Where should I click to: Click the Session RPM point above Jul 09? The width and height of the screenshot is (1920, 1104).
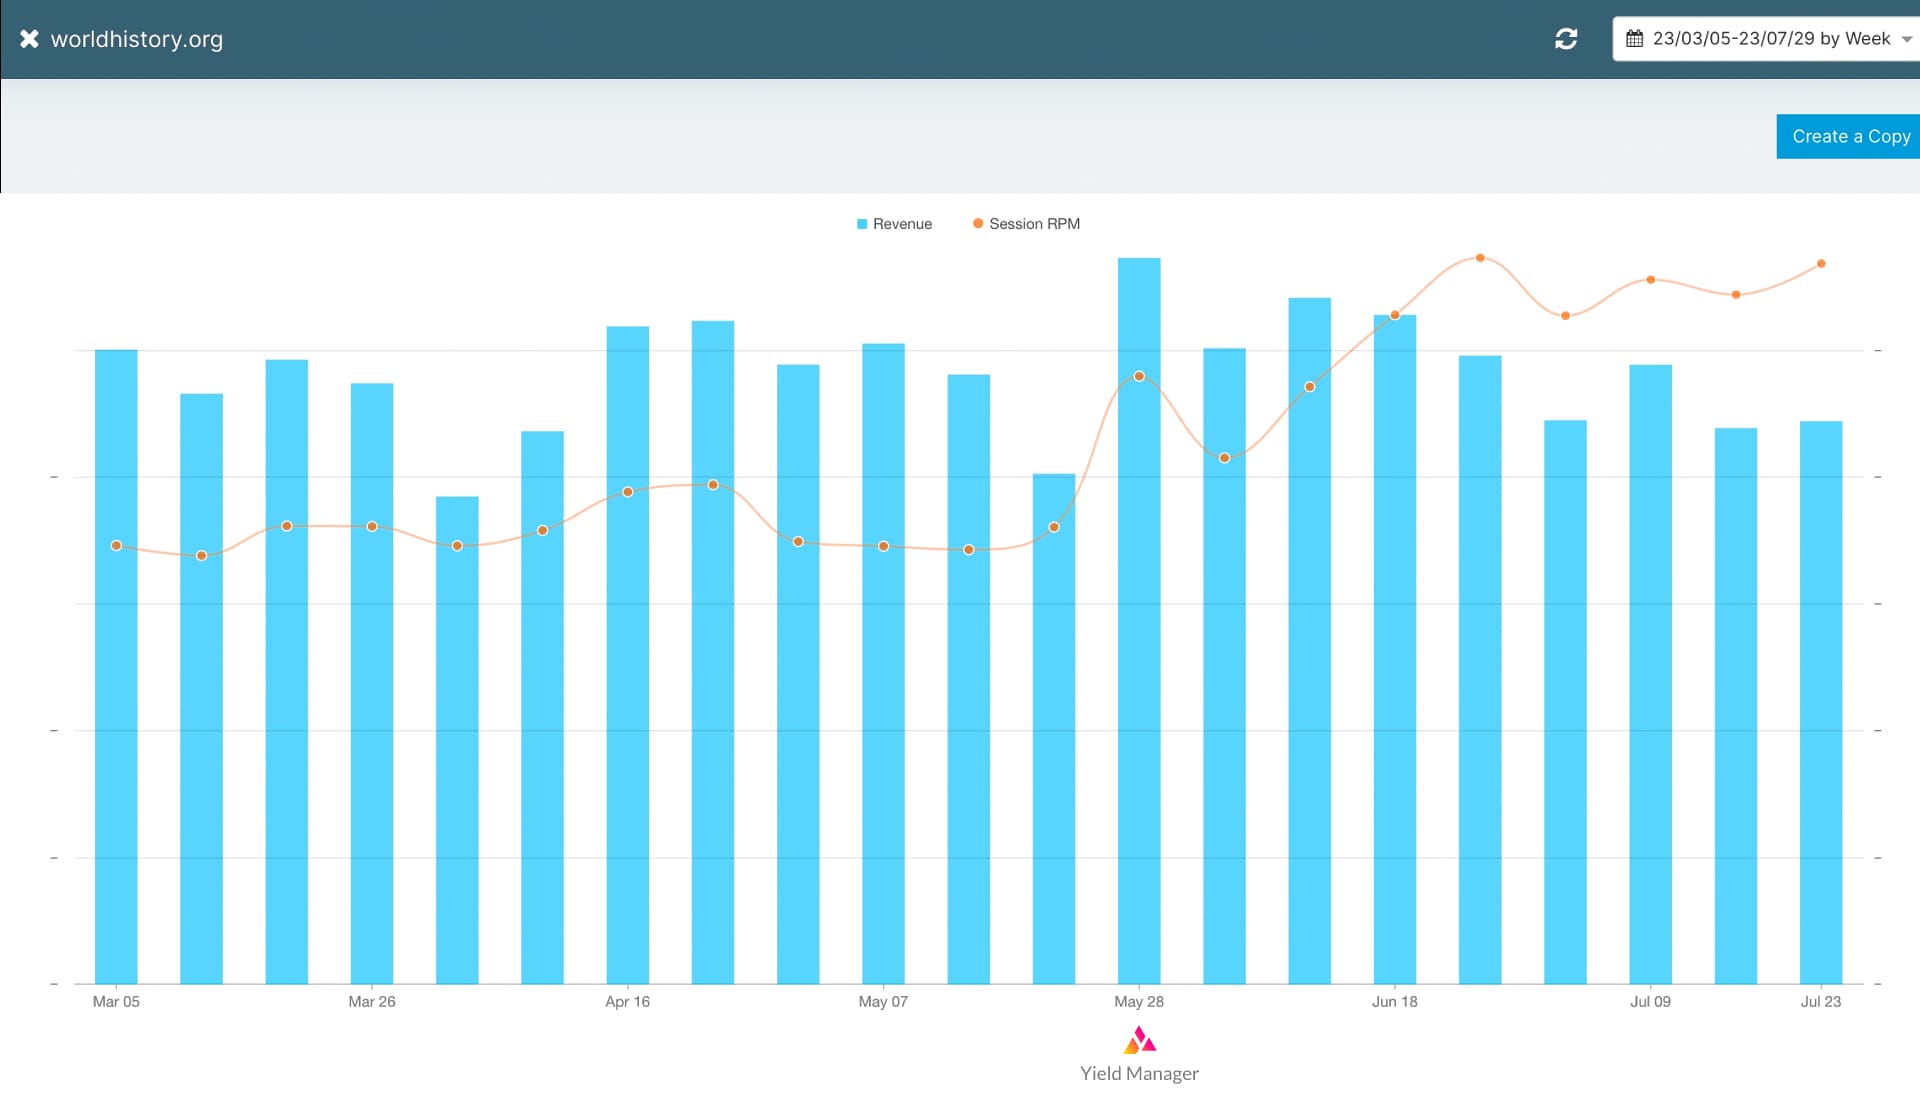click(1651, 280)
